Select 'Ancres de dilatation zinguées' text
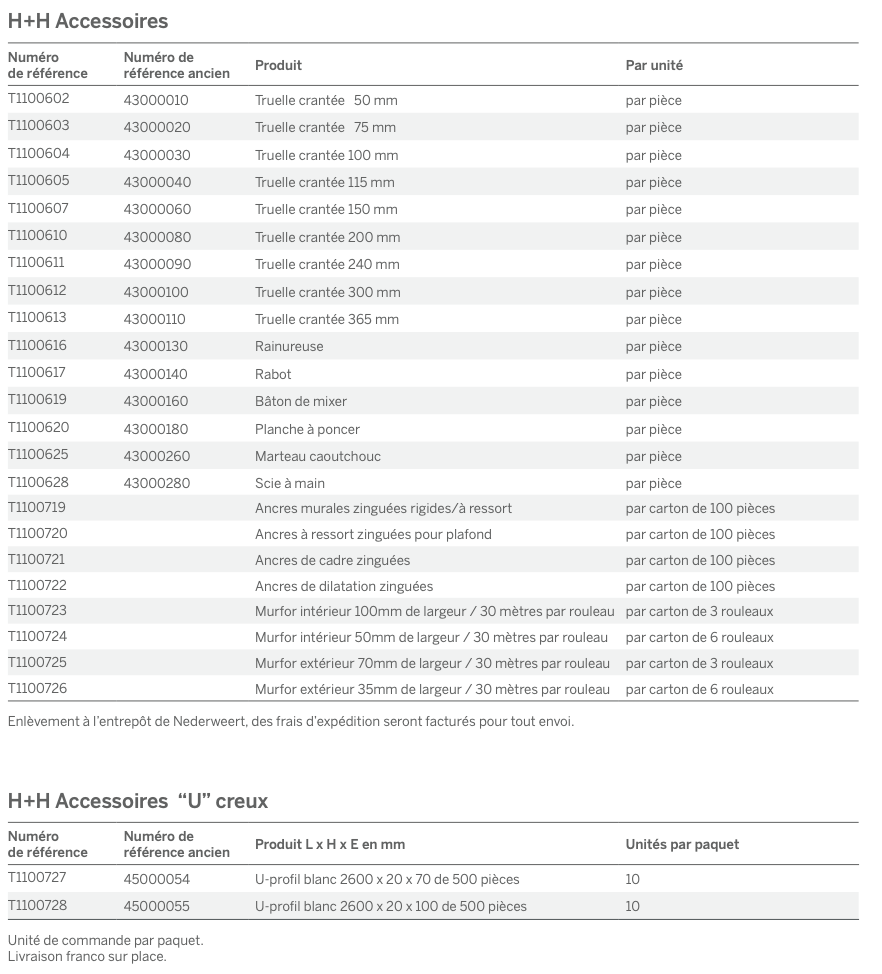The image size is (882, 974). (344, 586)
